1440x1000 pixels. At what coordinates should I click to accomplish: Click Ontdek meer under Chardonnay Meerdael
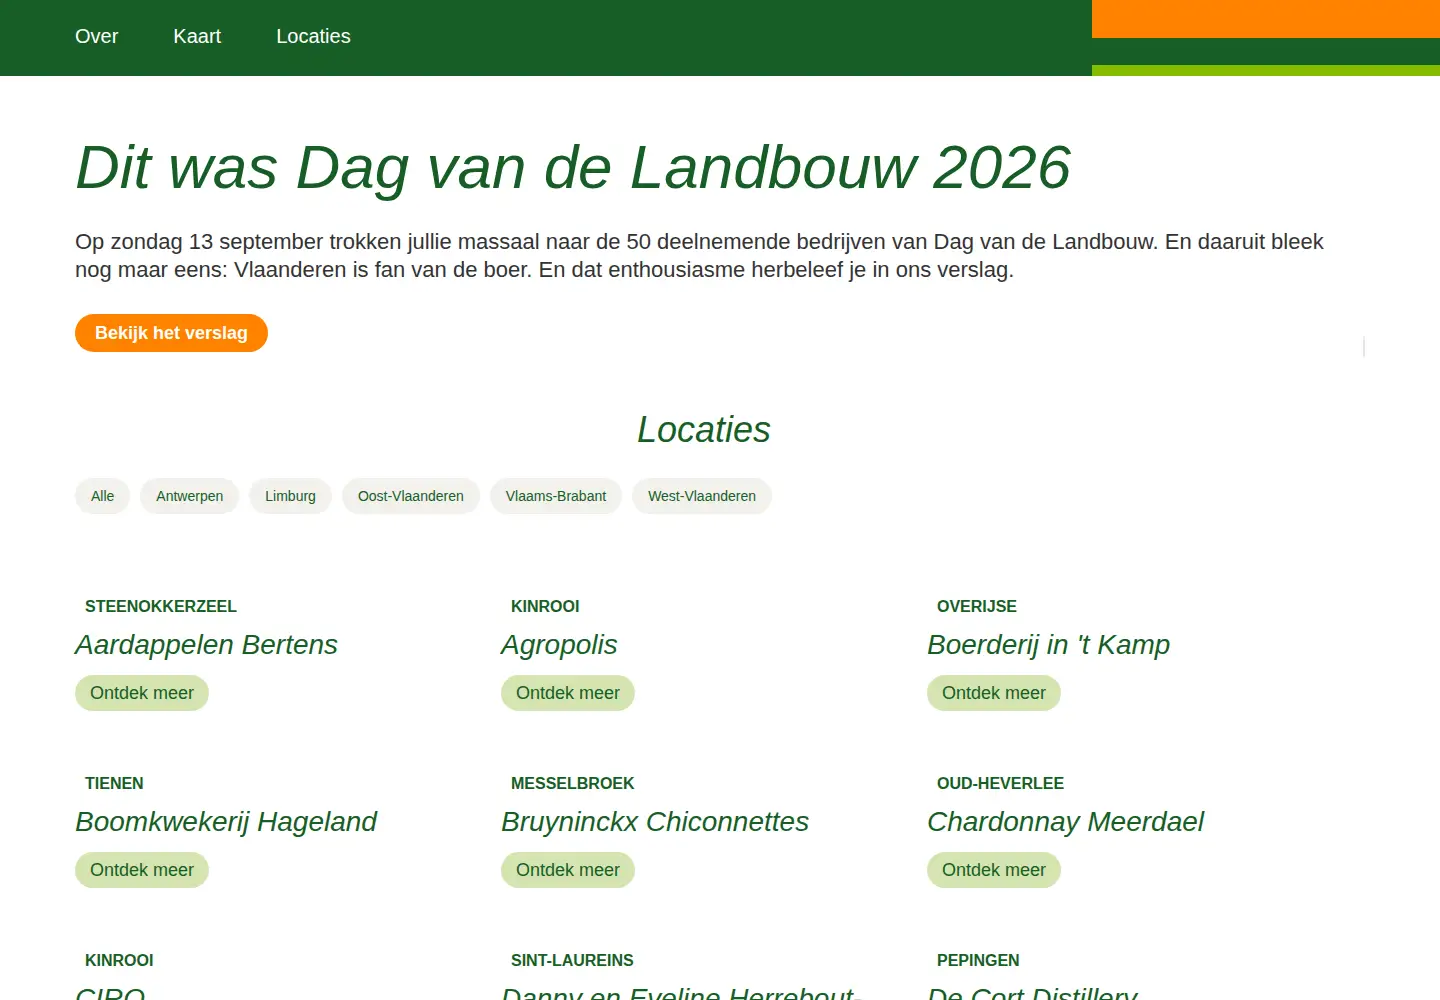pyautogui.click(x=994, y=870)
